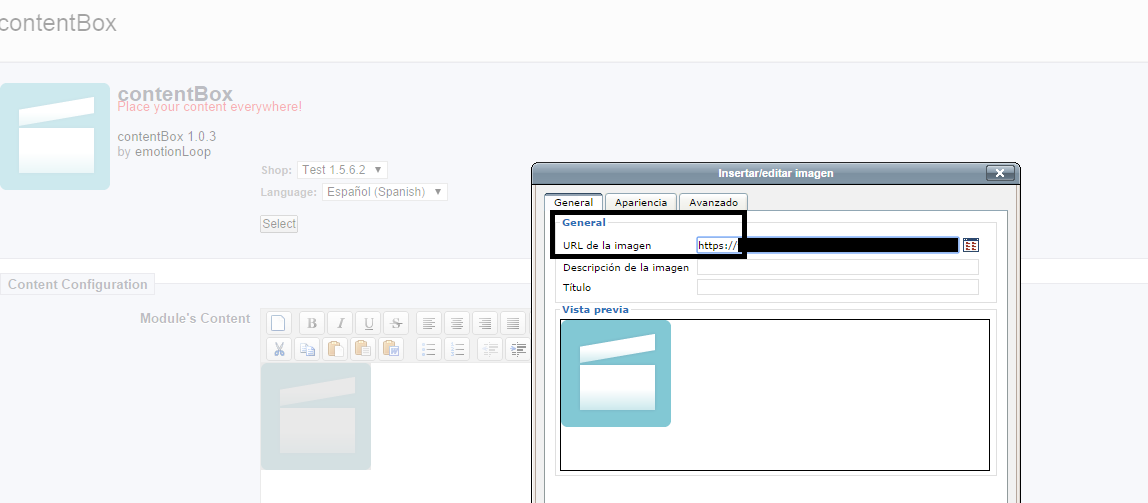Expand the Language dropdown
Viewport: 1148px width, 503px height.
(x=385, y=192)
